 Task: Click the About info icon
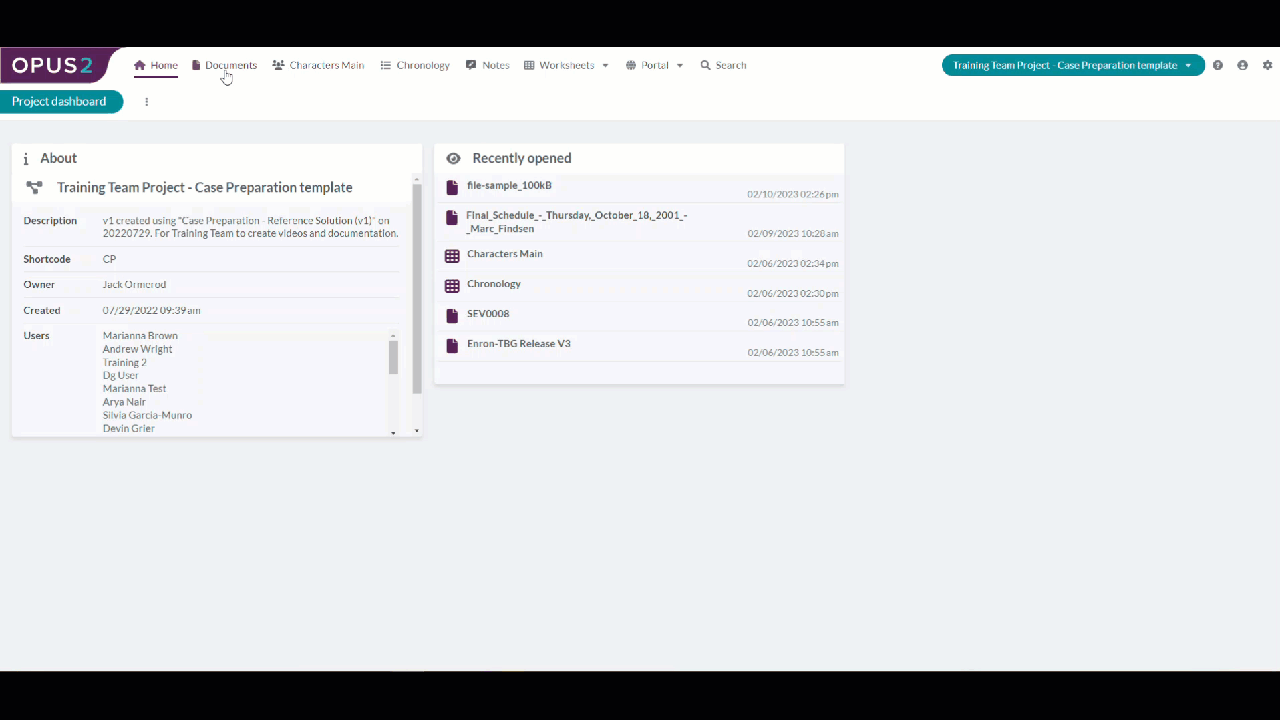point(26,159)
